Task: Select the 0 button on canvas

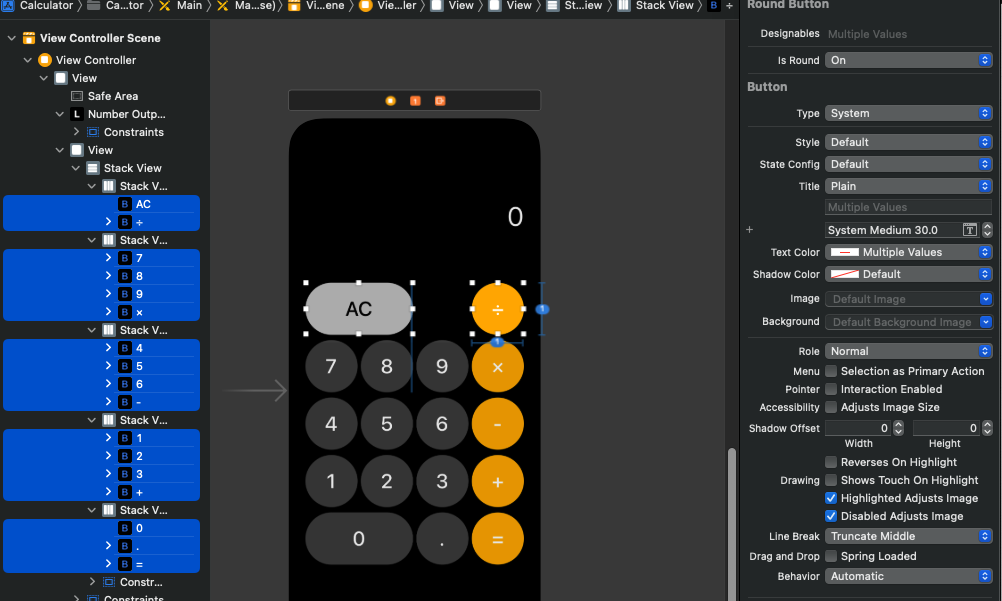Action: coord(358,539)
